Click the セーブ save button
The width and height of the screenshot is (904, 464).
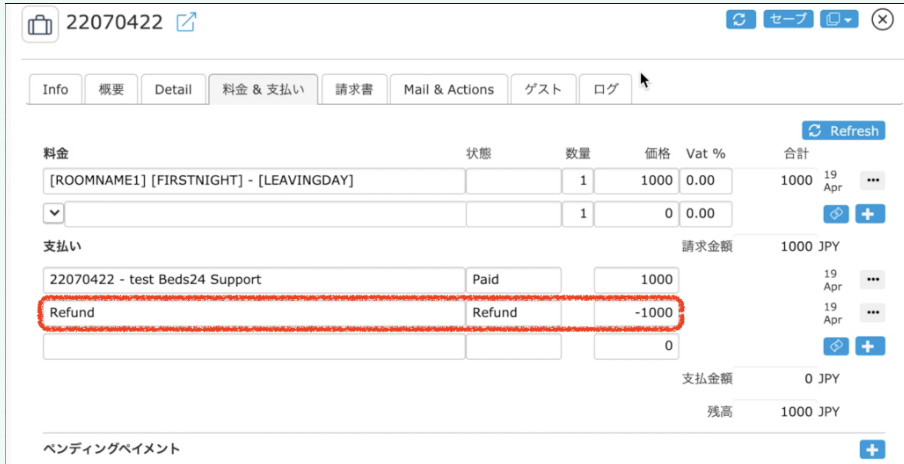[788, 19]
